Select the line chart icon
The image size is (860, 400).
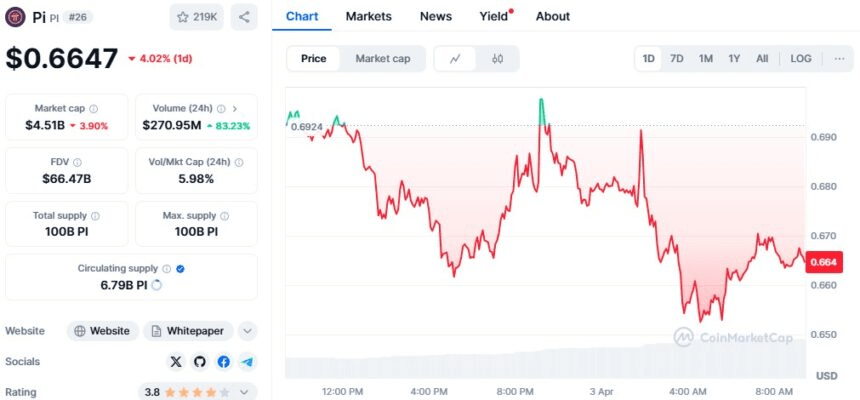456,59
